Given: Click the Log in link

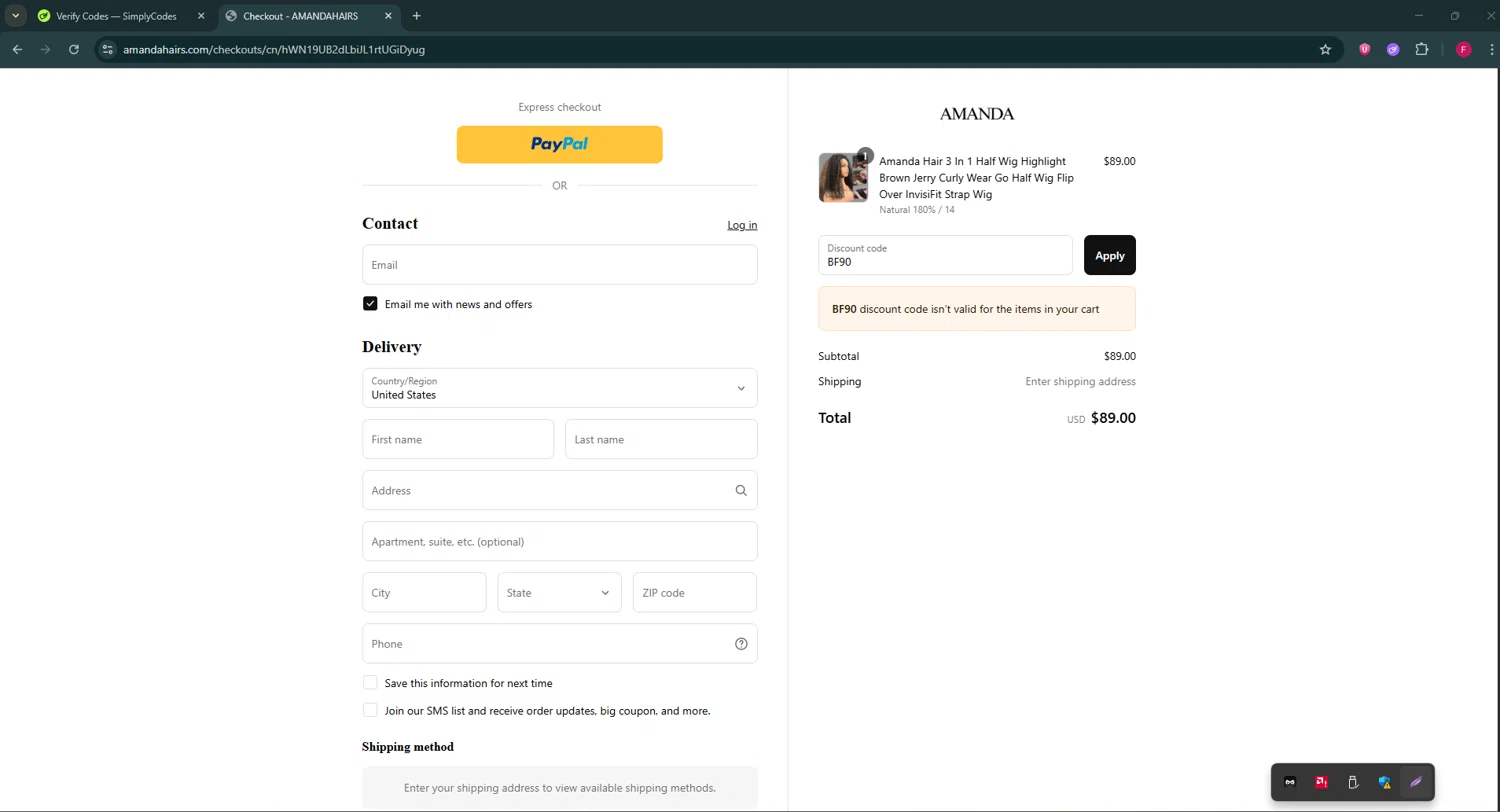Looking at the screenshot, I should pos(742,225).
